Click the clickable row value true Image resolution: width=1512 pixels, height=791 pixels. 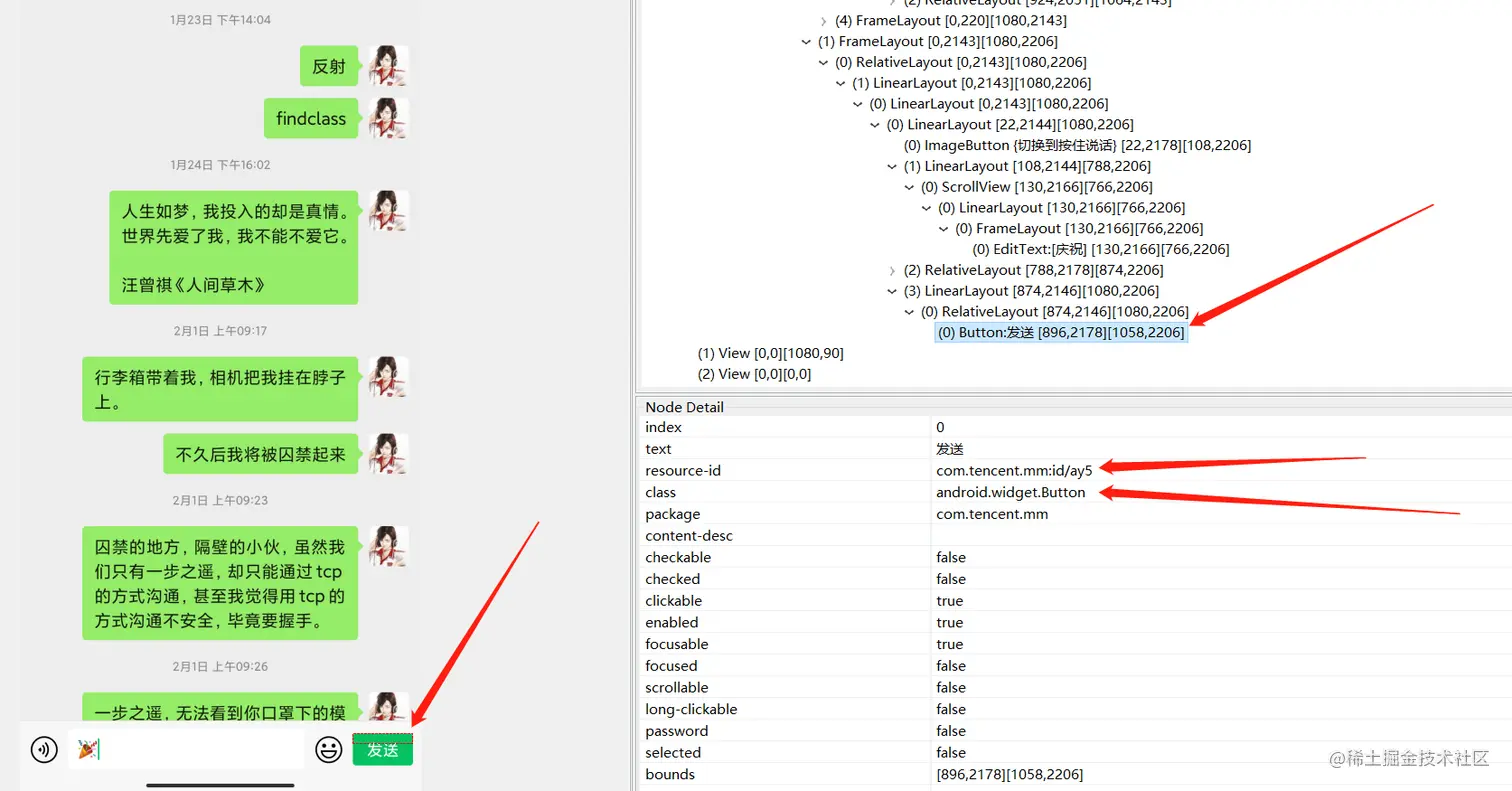(x=949, y=601)
